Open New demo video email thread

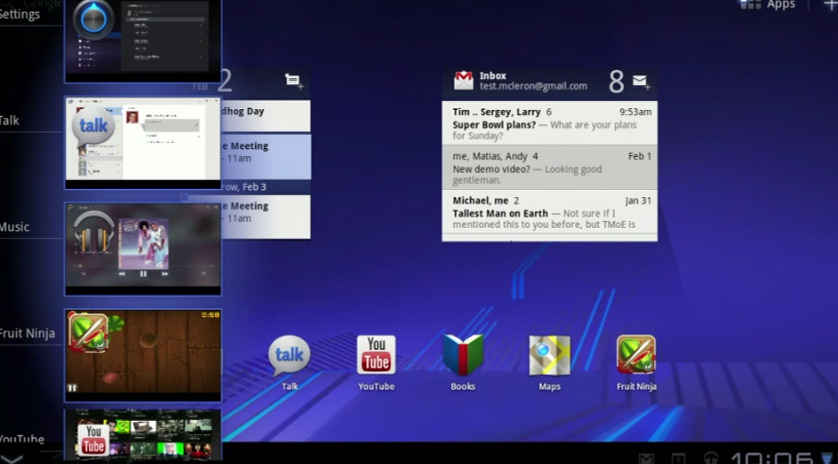(549, 167)
